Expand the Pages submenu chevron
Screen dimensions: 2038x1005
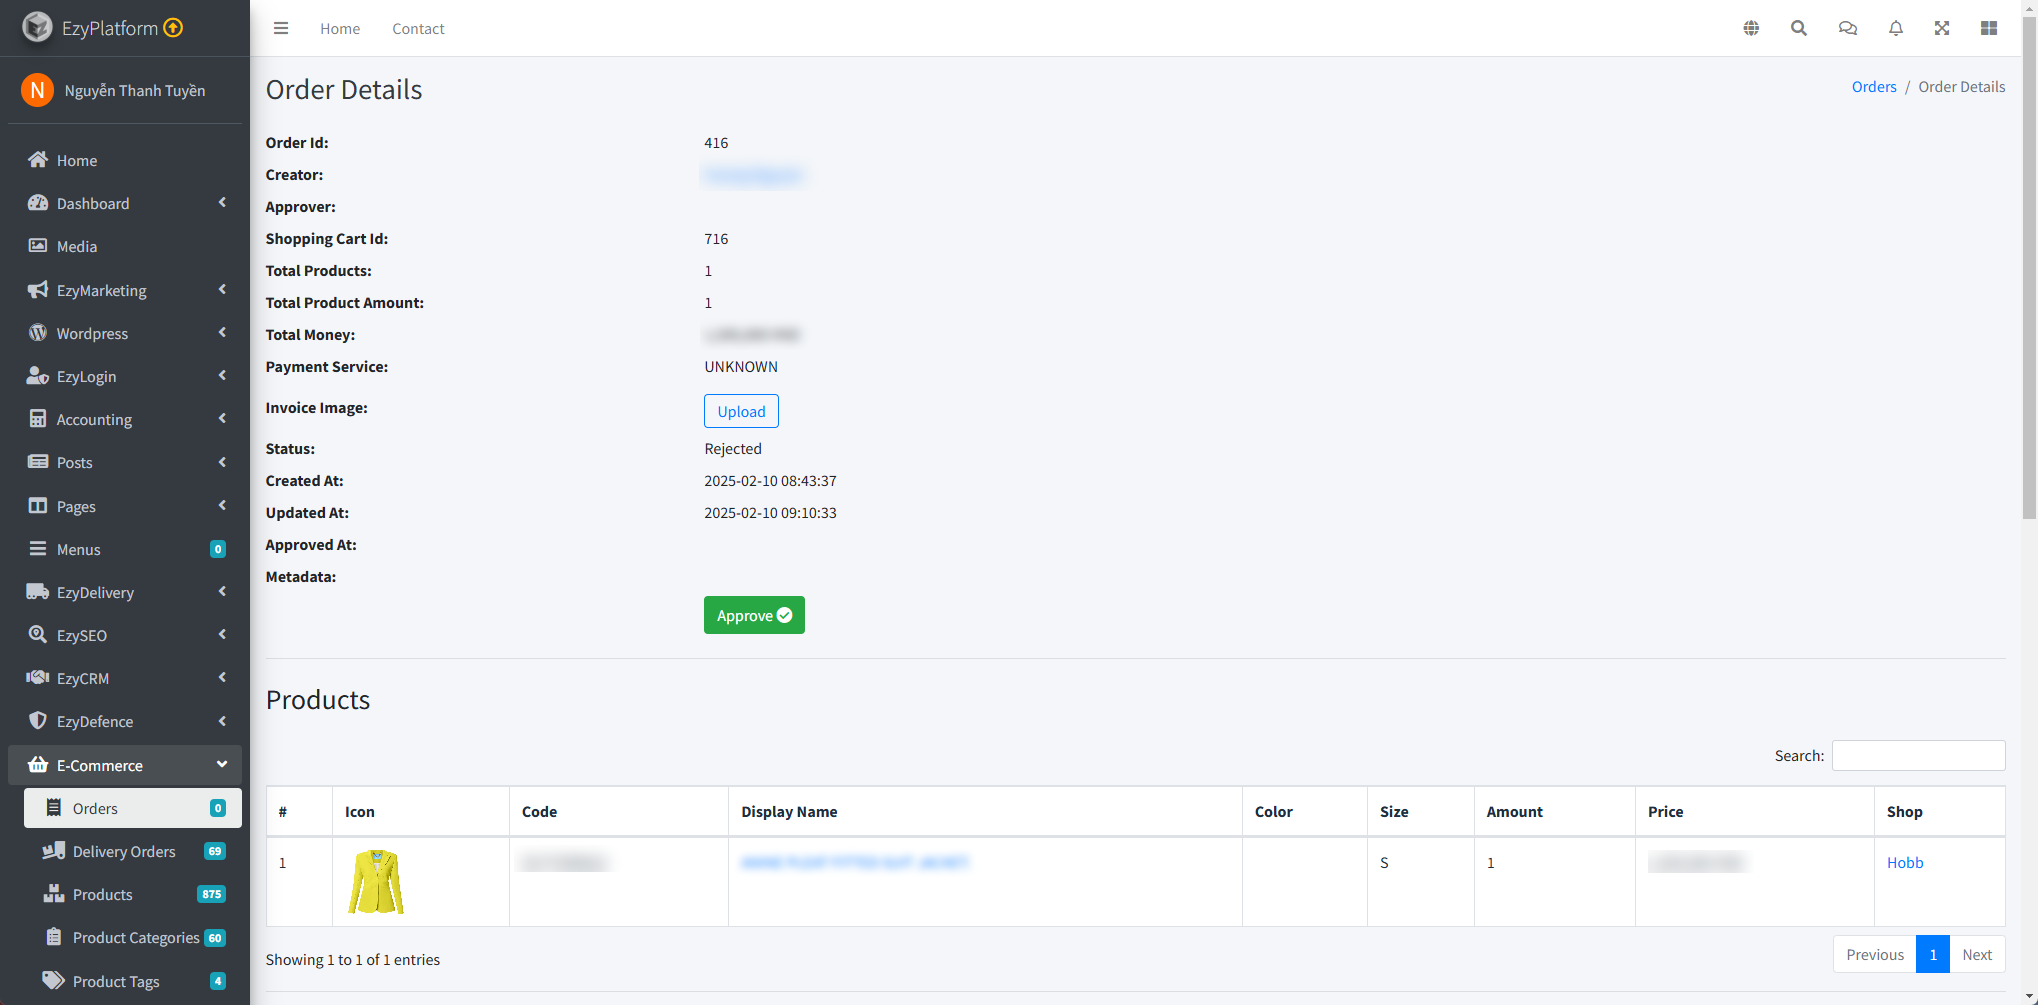point(222,506)
